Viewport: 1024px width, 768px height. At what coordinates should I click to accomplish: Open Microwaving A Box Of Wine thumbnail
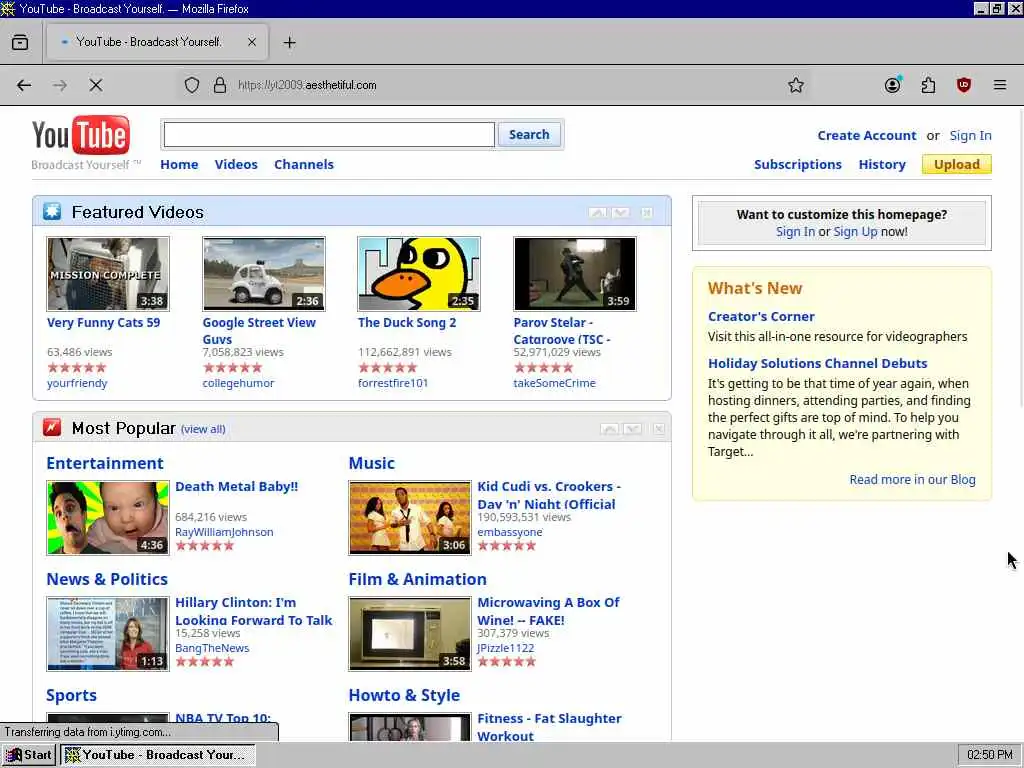point(409,633)
